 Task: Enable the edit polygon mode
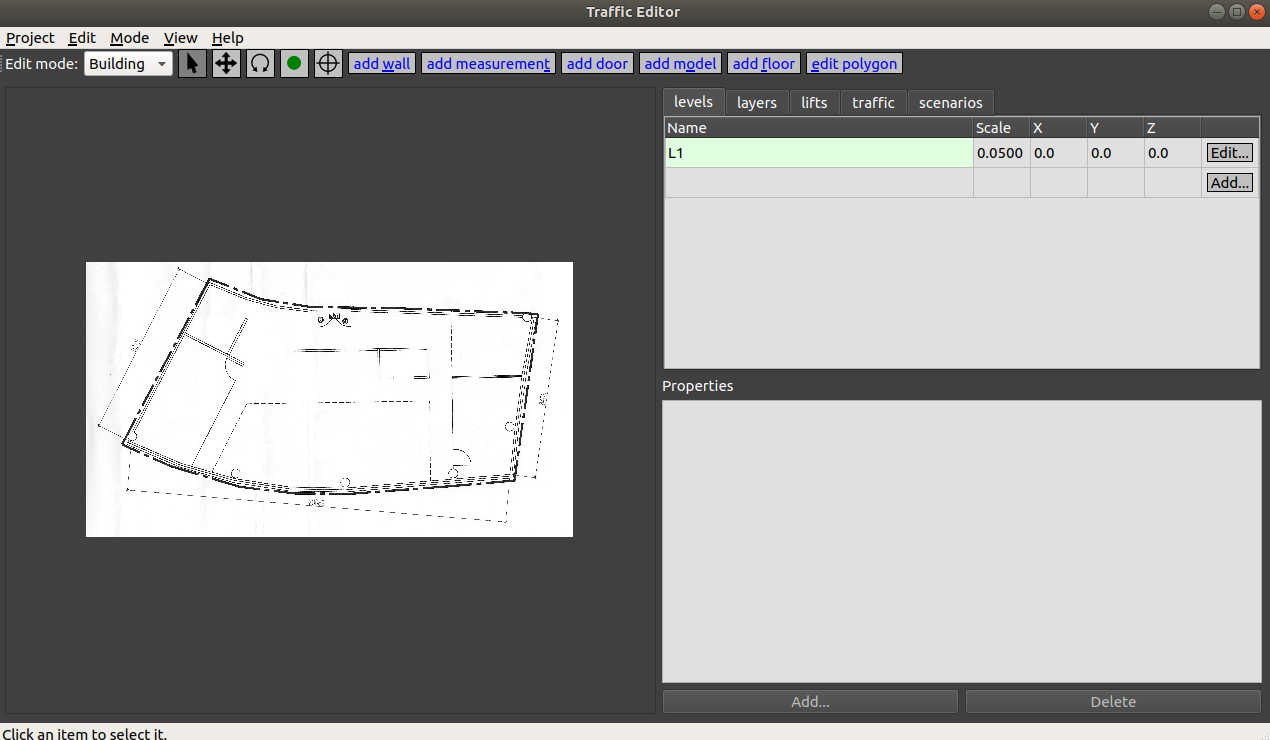pos(854,63)
